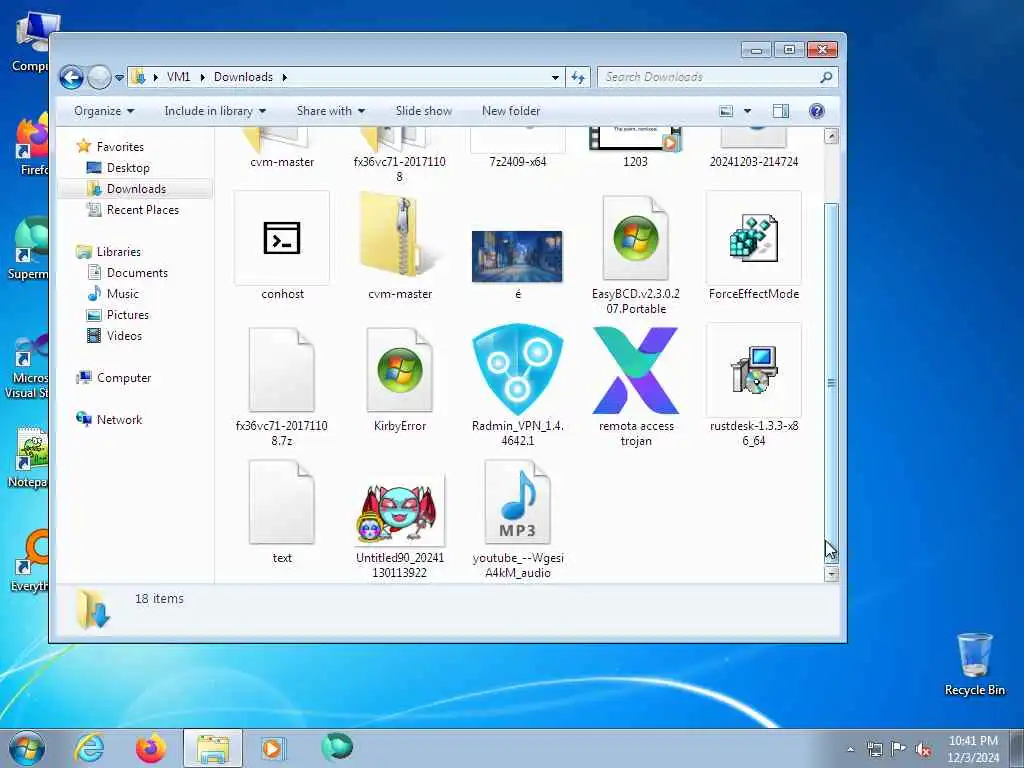
Task: Click the vertical scrollbar thumb
Action: pos(831,383)
